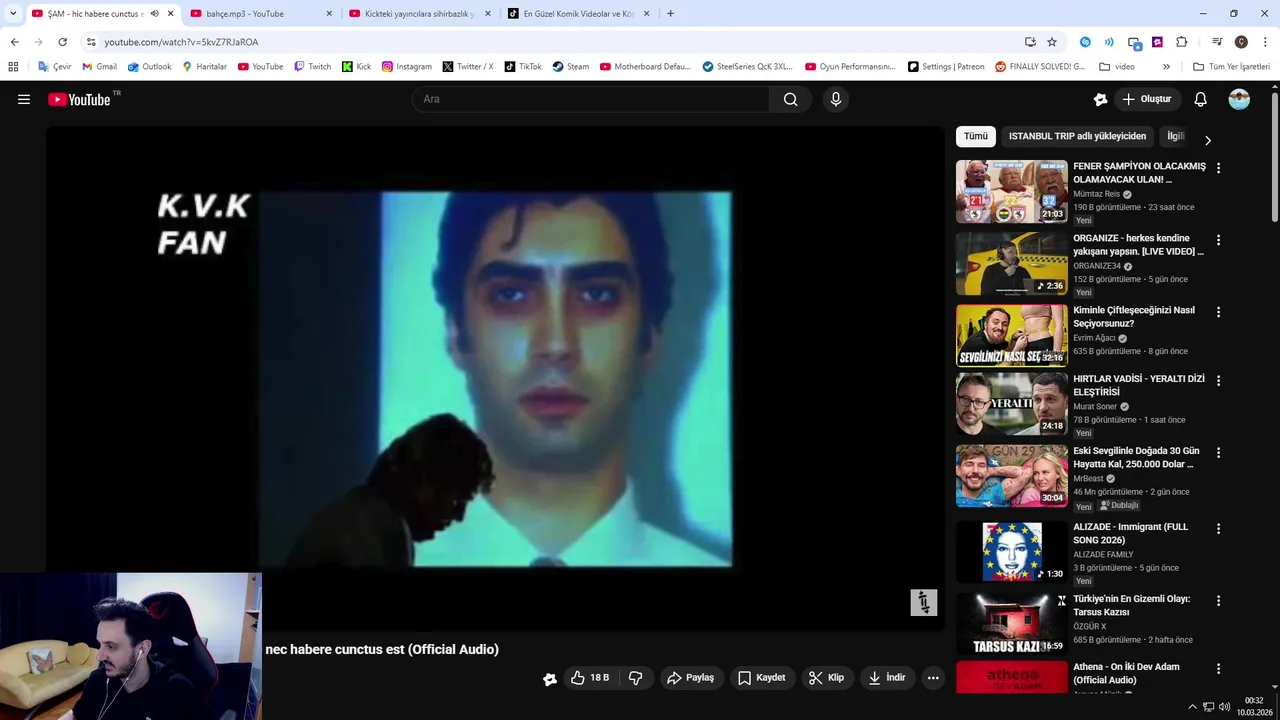Open options for FENER ŞAMPİYON OLACAKMIŞ video
The image size is (1280, 720).
pyautogui.click(x=1218, y=168)
